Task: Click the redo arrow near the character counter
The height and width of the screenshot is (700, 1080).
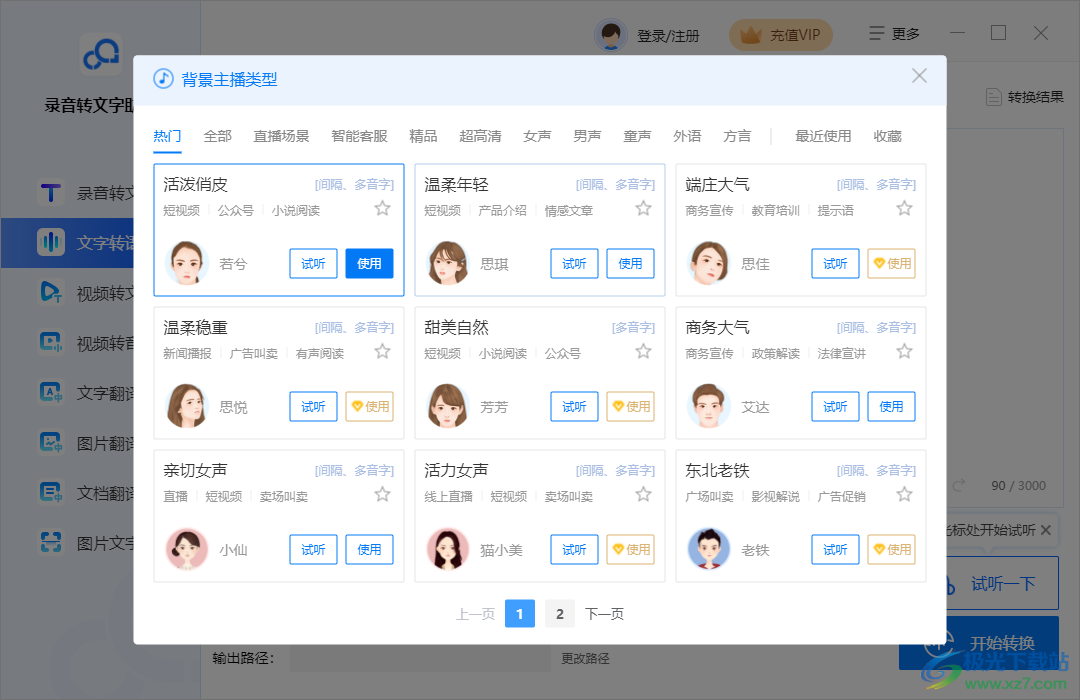Action: pos(959,485)
